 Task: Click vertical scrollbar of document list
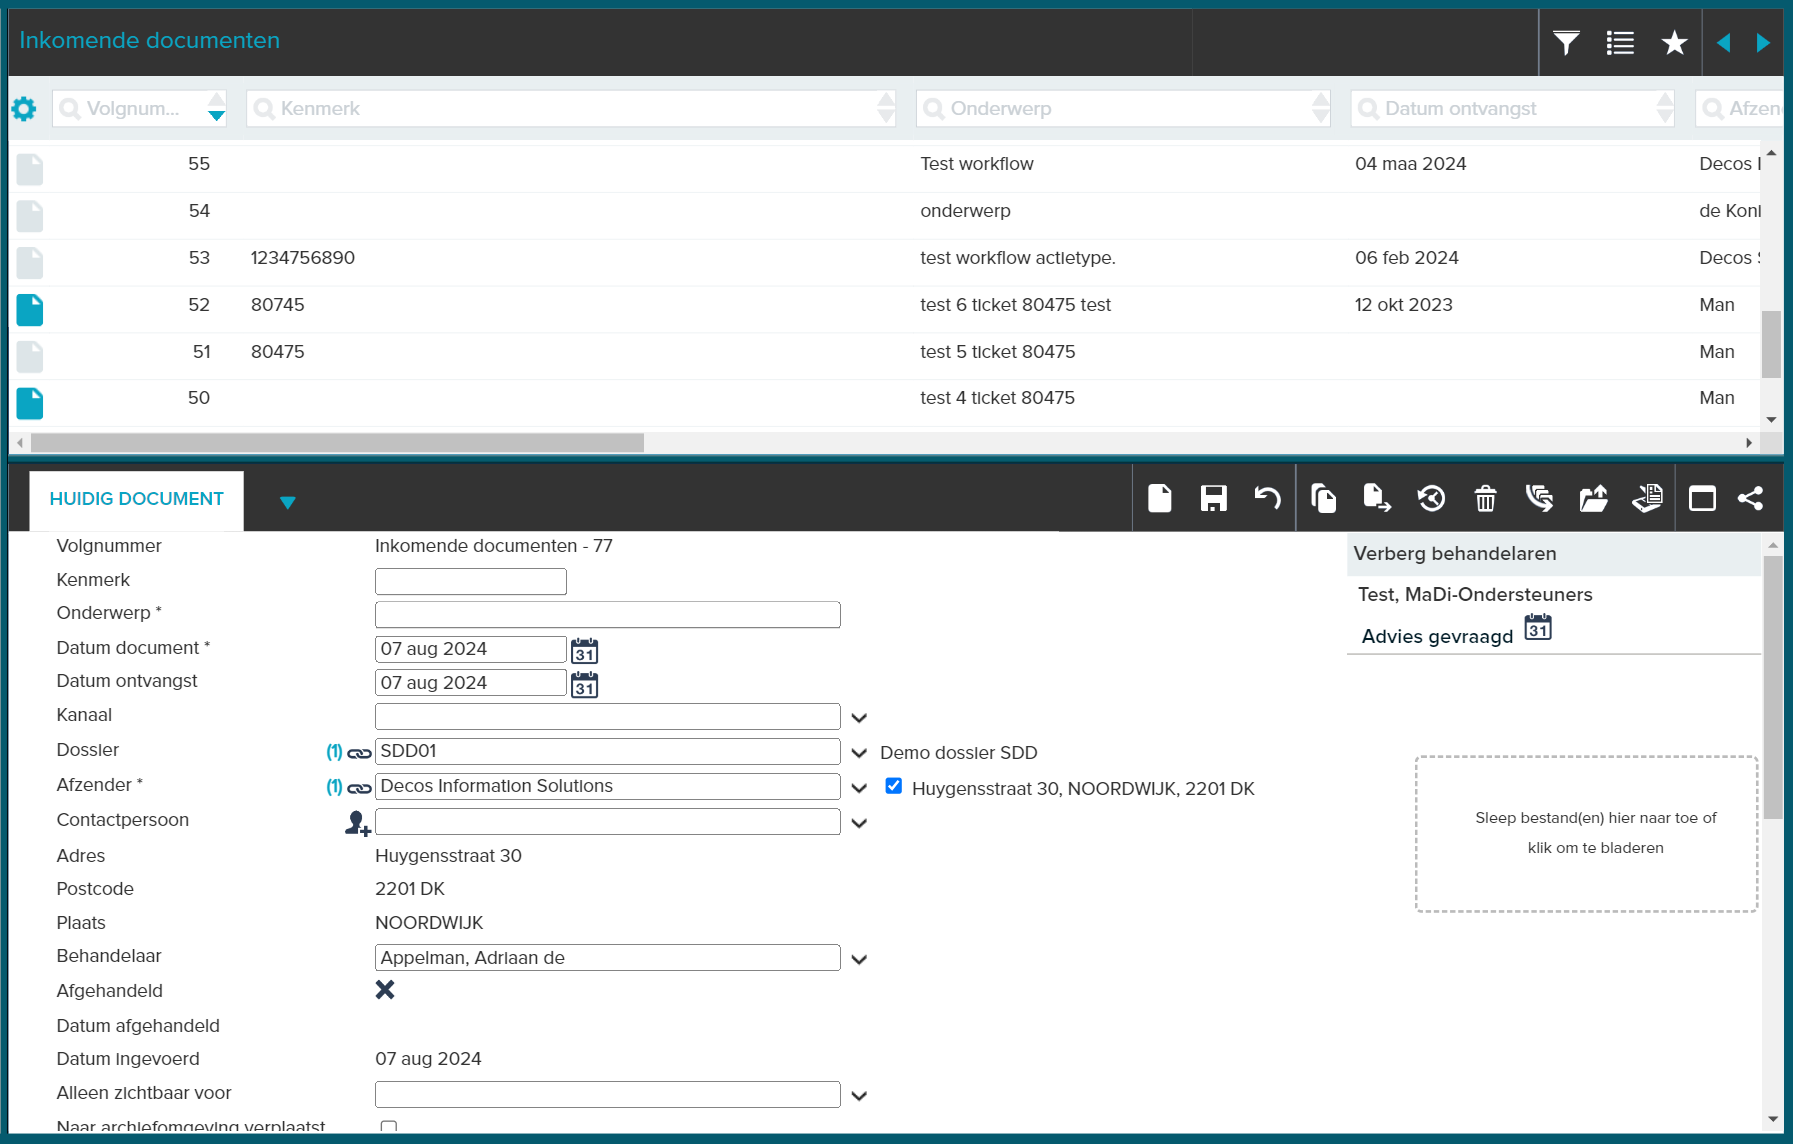click(x=1771, y=343)
